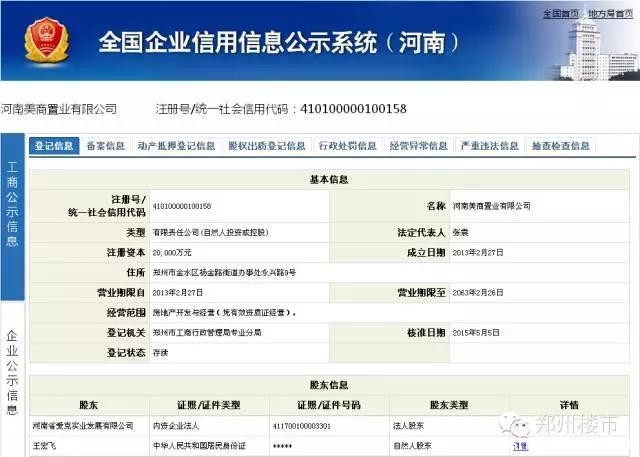Click the company type value 有限责任公司
640x457 pixels.
(210, 232)
